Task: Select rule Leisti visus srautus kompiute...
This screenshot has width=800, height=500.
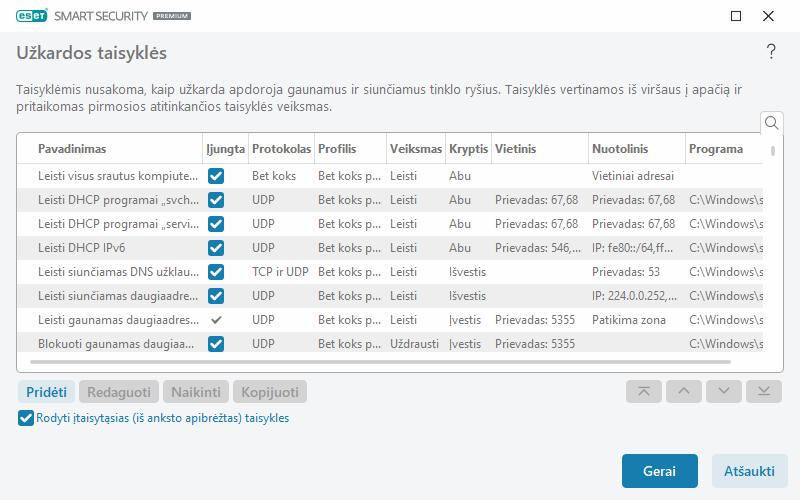Action: [x=118, y=176]
